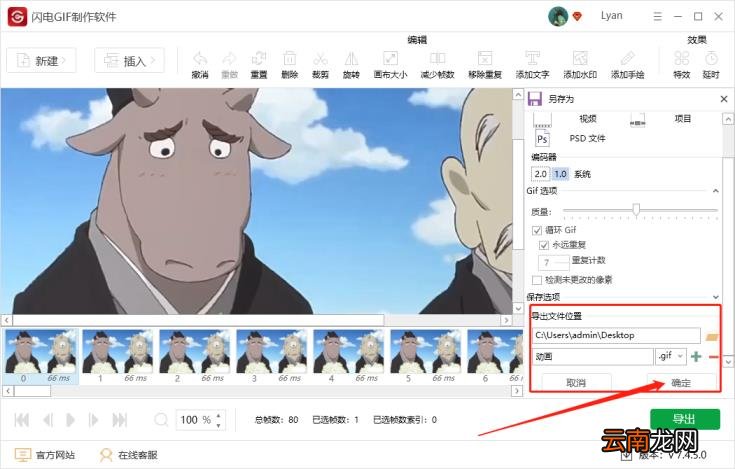735x469 pixels.
Task: Step to next frame
Action: coord(93,420)
